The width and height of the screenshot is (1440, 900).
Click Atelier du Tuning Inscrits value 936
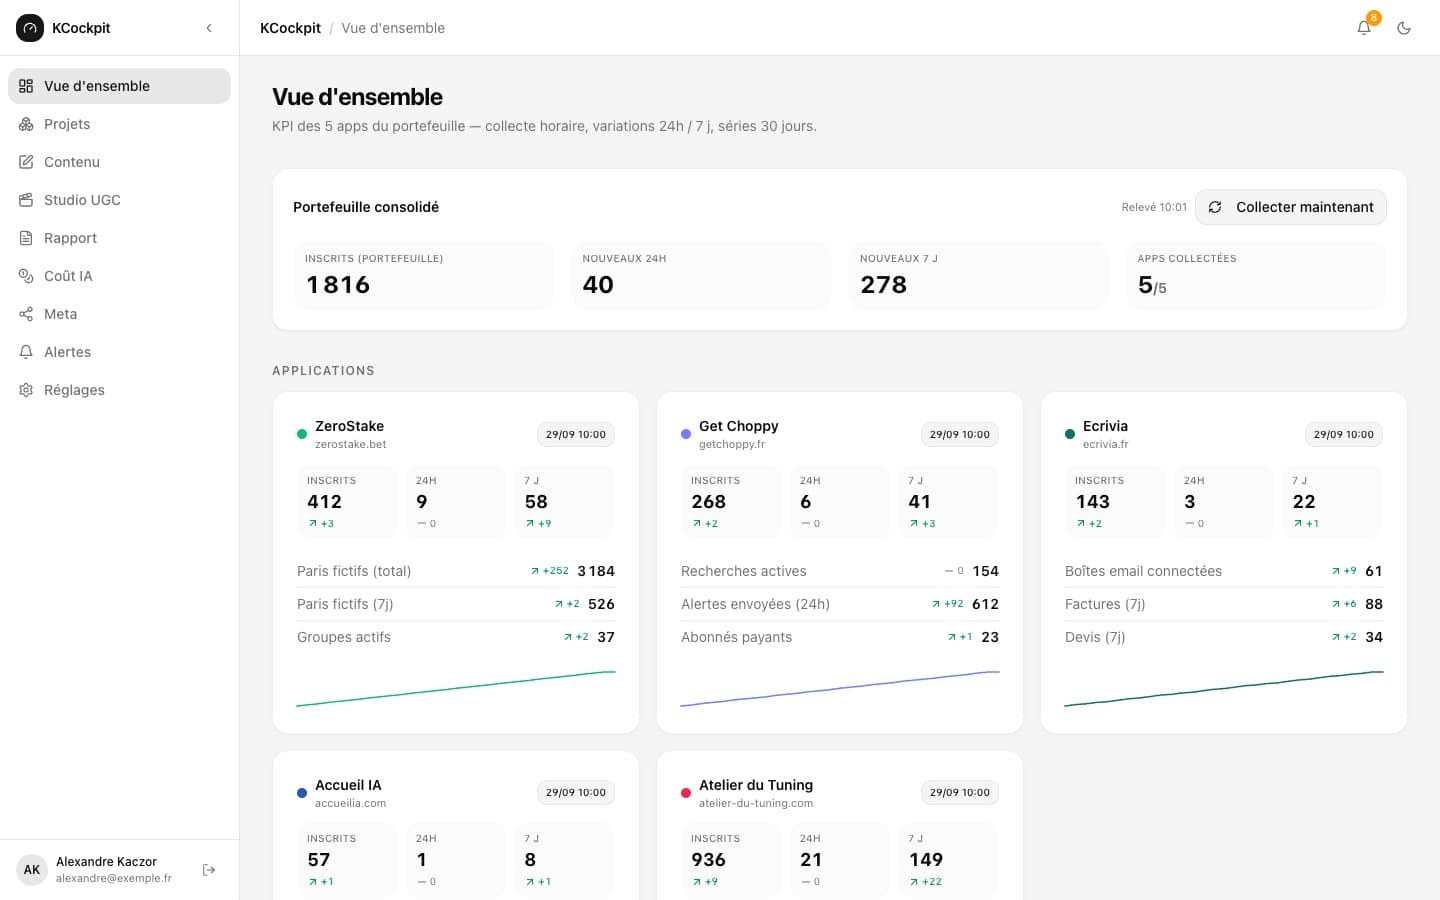[709, 860]
